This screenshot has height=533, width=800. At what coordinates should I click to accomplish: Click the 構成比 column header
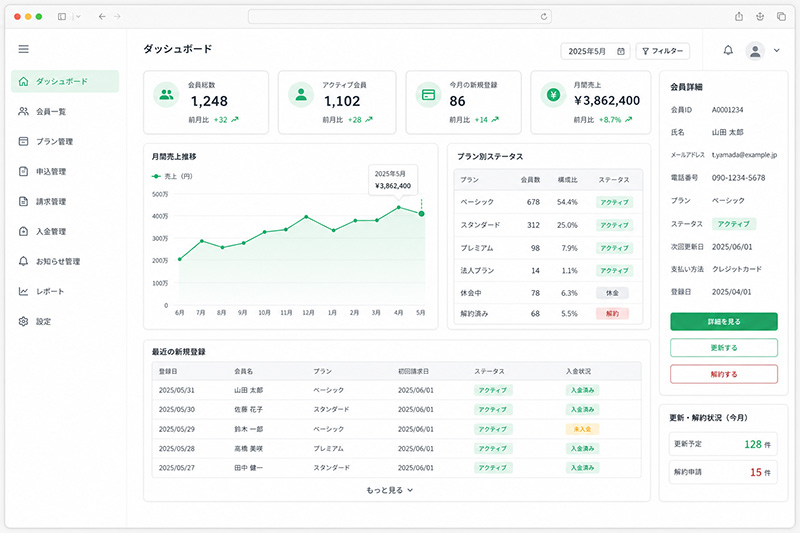[x=567, y=180]
